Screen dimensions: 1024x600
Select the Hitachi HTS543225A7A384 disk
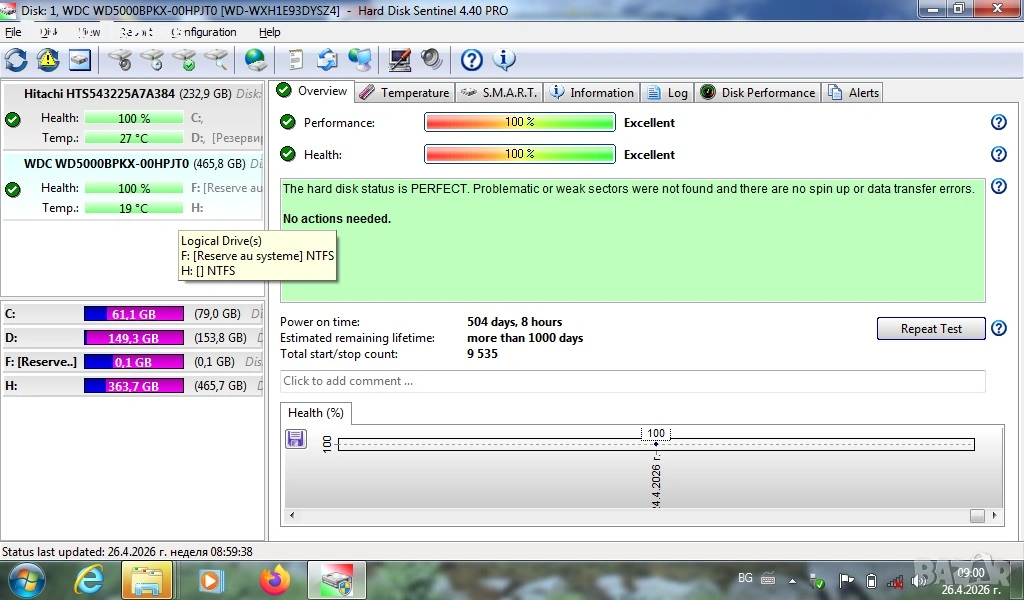[x=99, y=93]
